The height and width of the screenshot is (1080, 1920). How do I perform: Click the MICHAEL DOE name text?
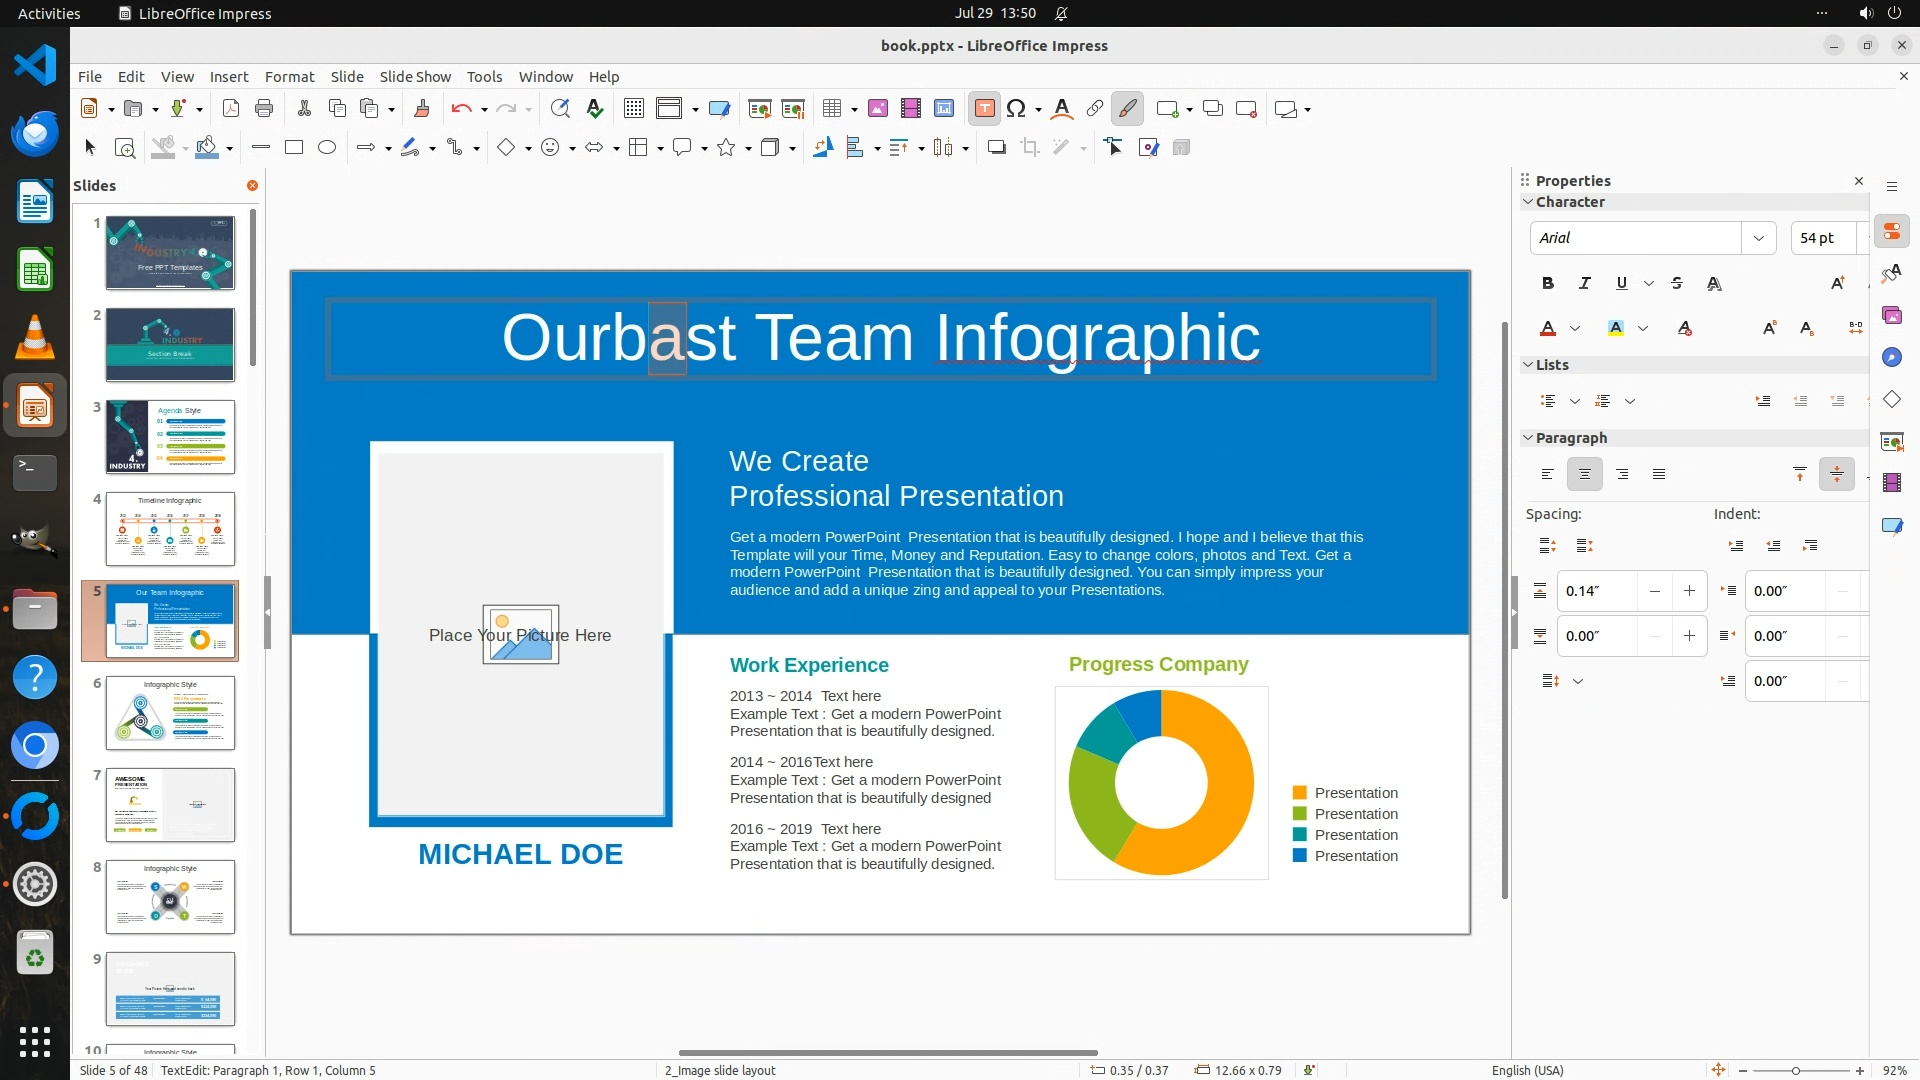tap(520, 854)
